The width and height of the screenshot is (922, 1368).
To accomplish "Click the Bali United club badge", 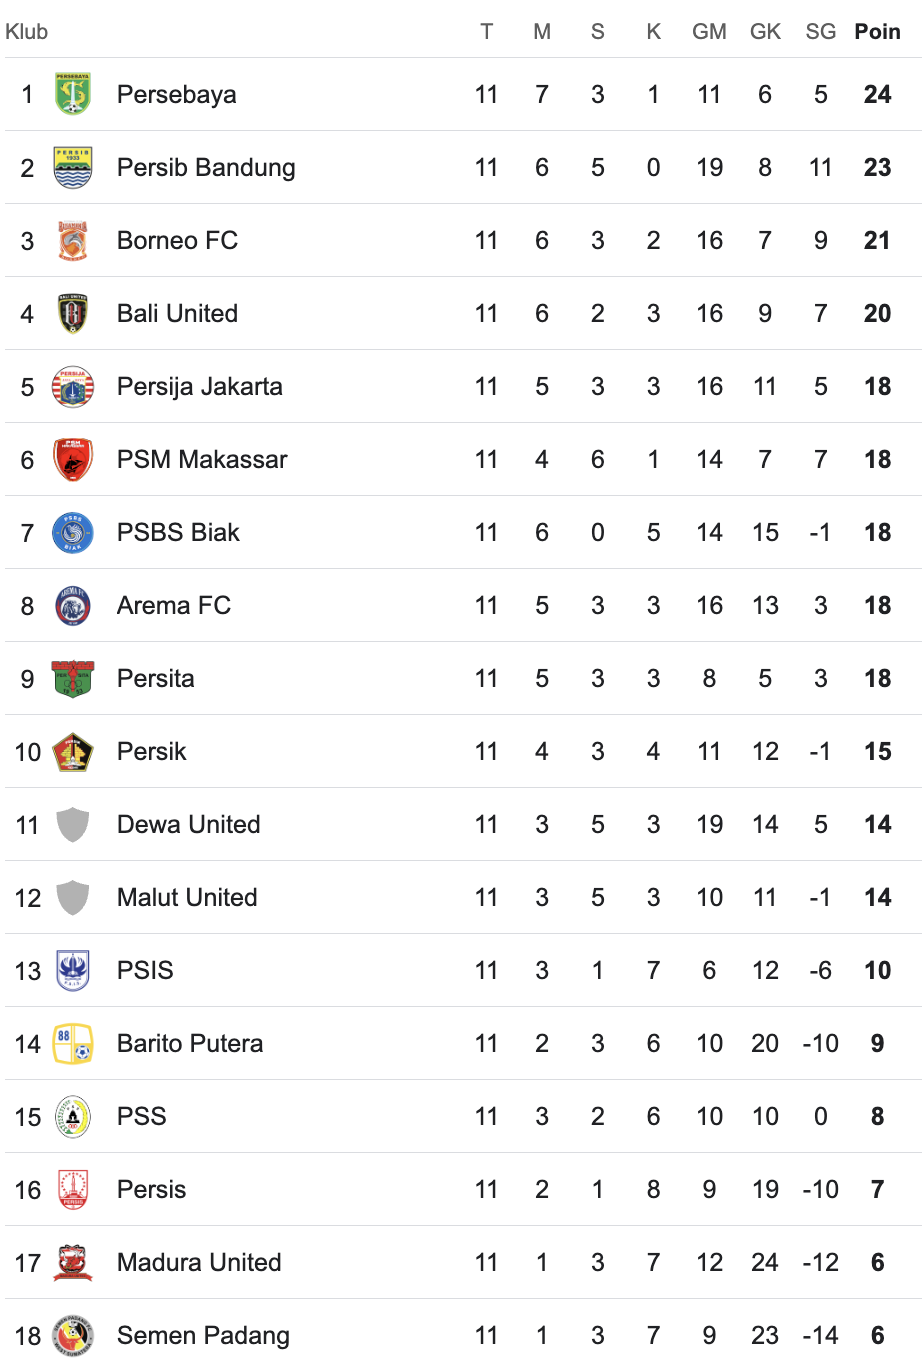I will coord(73,313).
